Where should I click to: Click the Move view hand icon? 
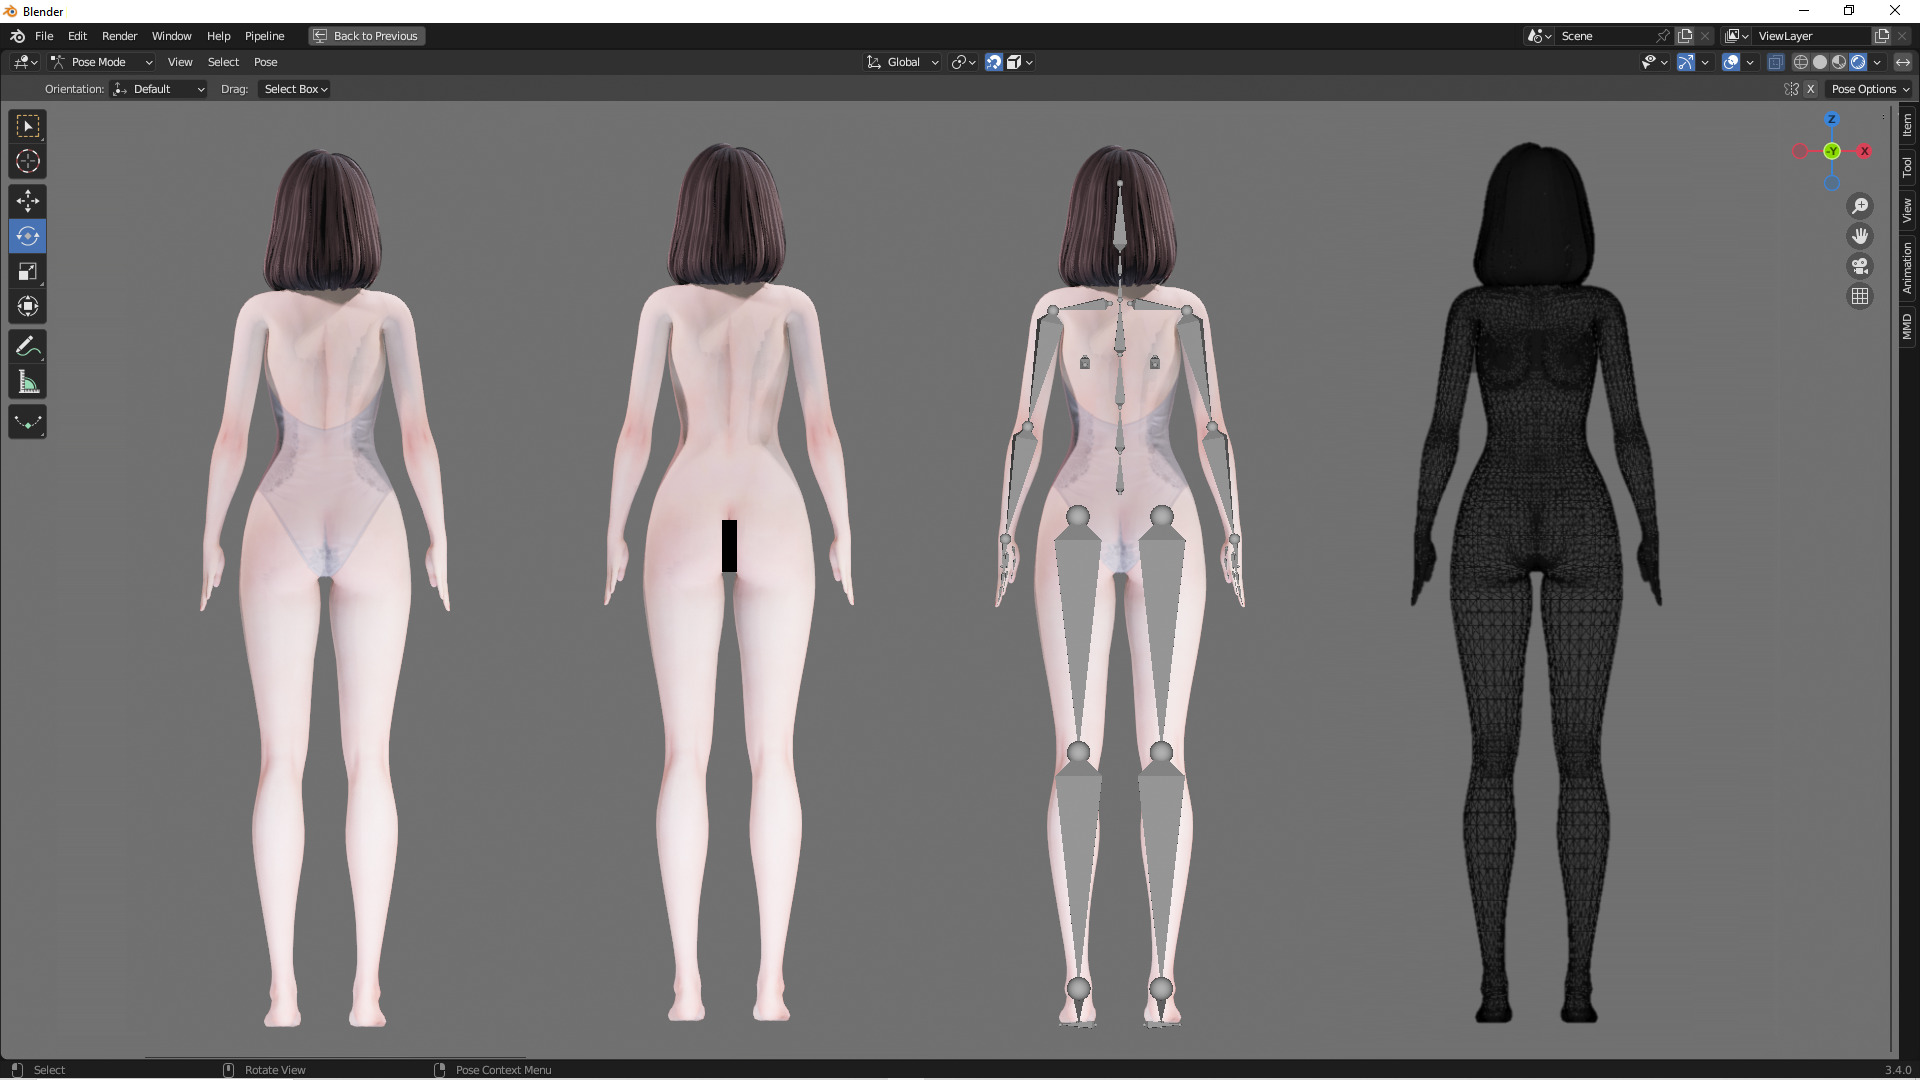(1860, 236)
